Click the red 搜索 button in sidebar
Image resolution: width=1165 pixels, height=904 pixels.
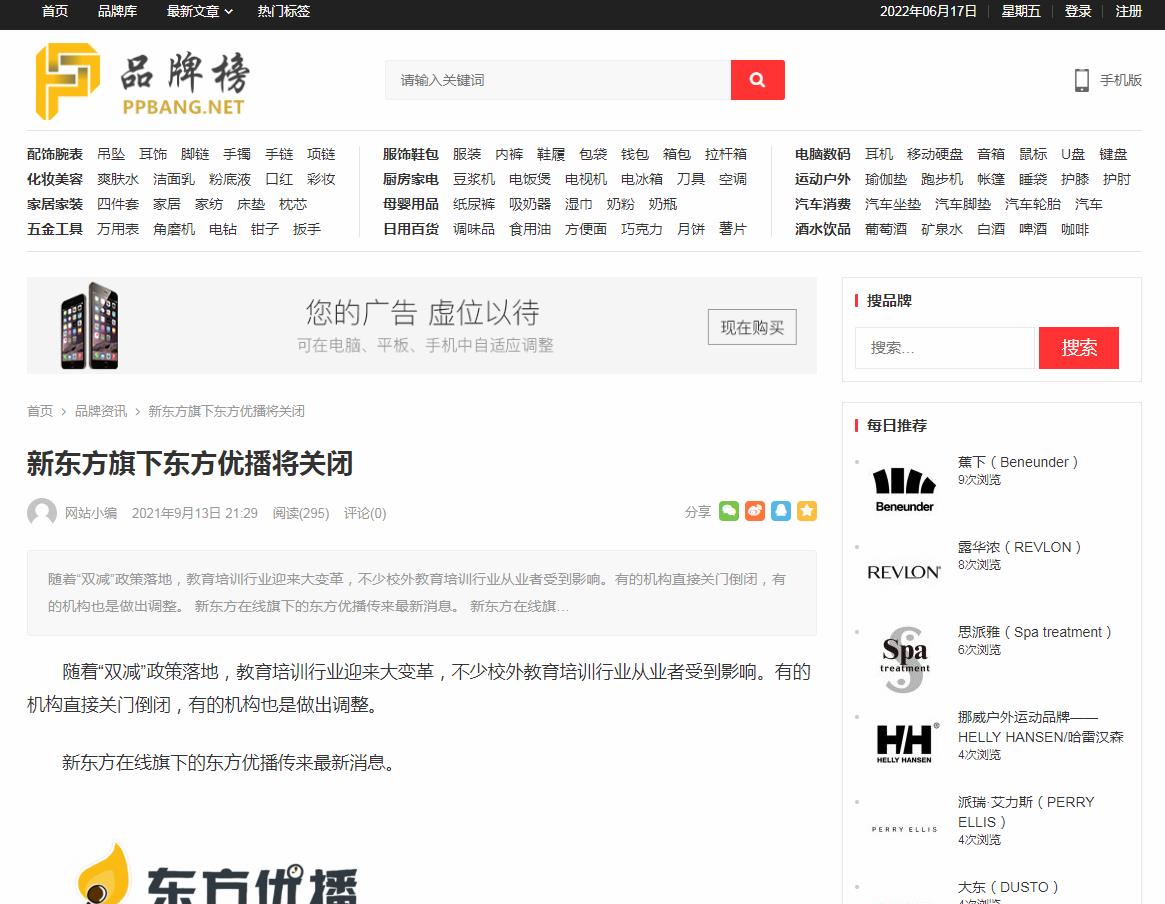pyautogui.click(x=1079, y=348)
